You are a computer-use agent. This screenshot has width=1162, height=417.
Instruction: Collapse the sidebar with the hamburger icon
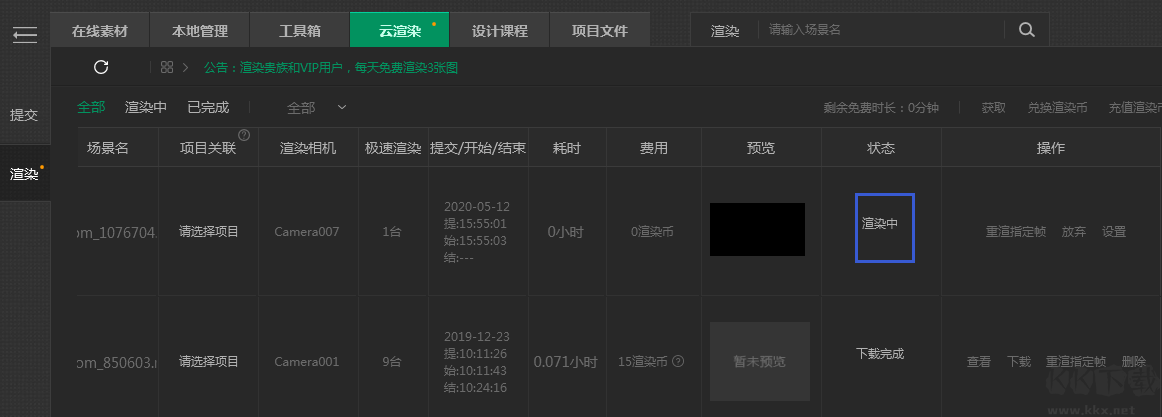point(25,36)
